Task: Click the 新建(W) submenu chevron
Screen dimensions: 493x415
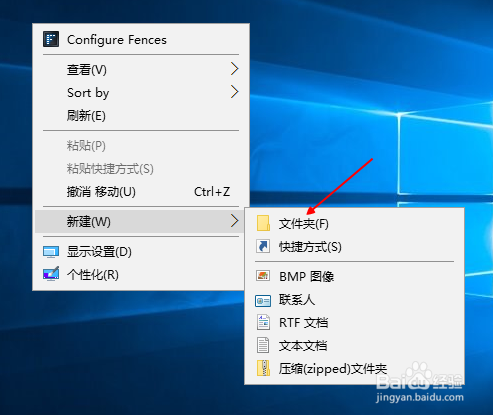Action: pyautogui.click(x=235, y=221)
